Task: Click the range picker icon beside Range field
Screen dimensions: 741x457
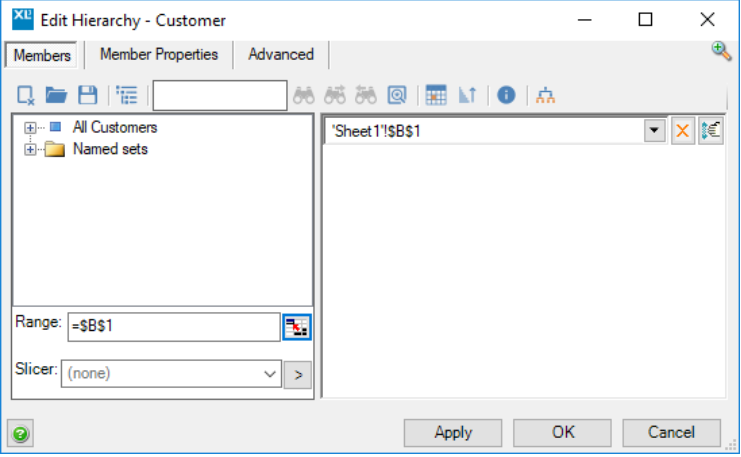Action: [297, 327]
